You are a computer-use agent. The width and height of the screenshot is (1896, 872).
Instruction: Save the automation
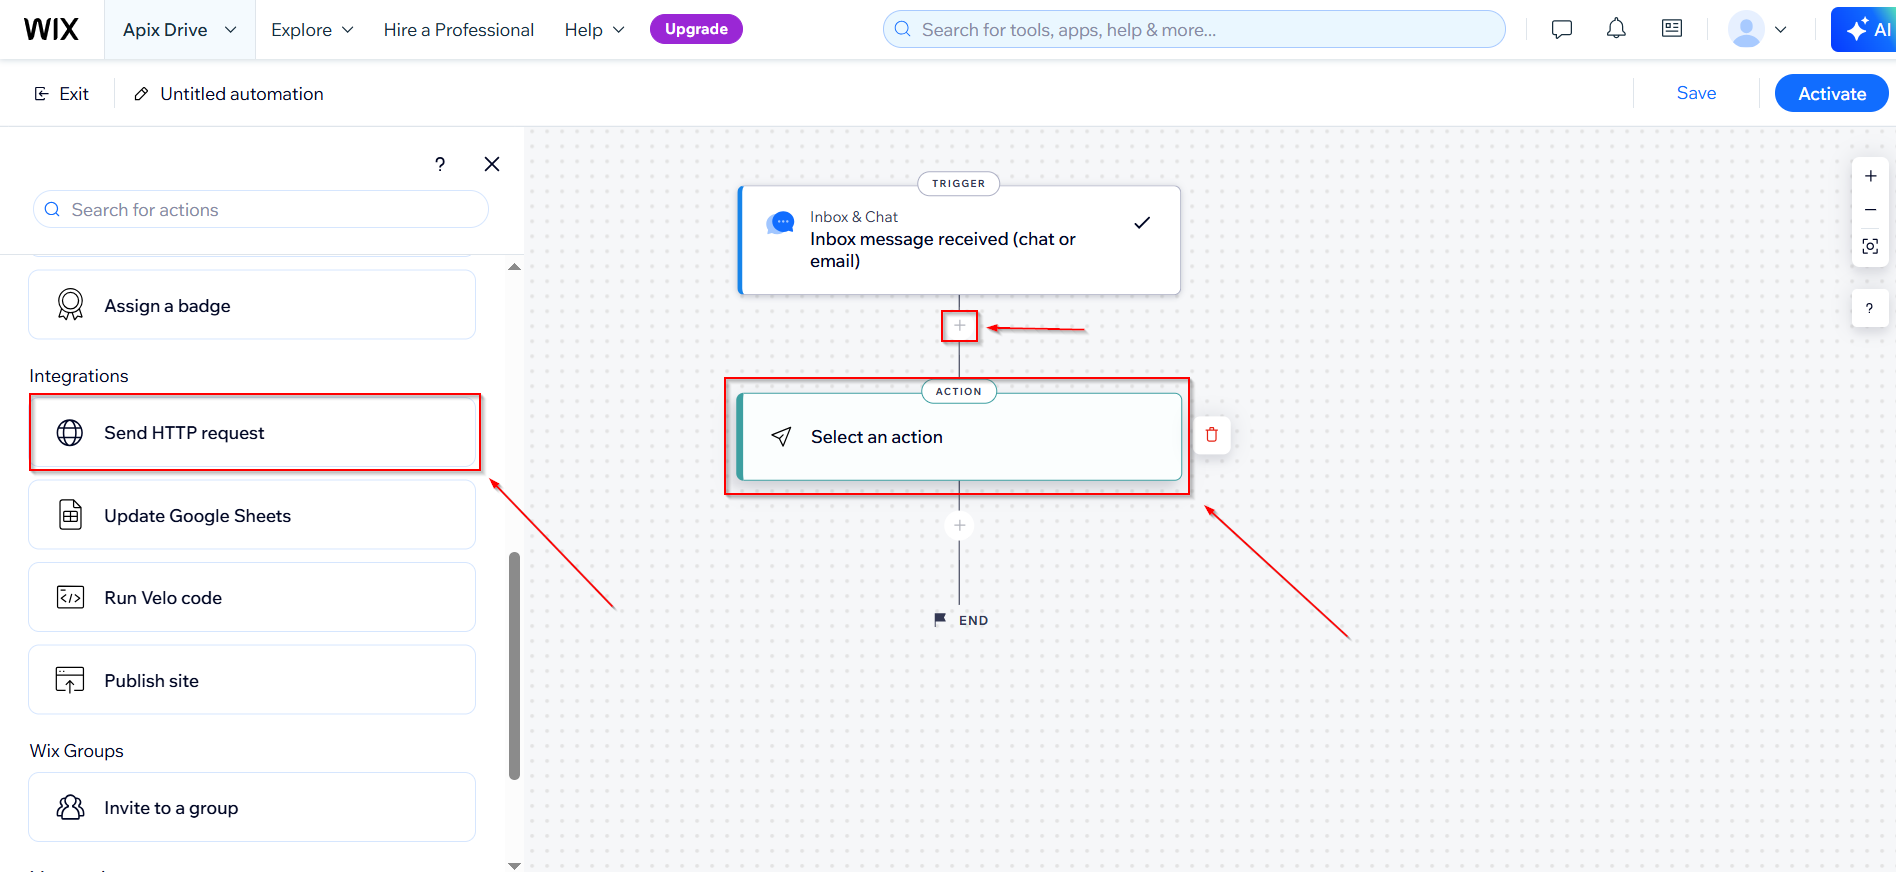pos(1696,93)
